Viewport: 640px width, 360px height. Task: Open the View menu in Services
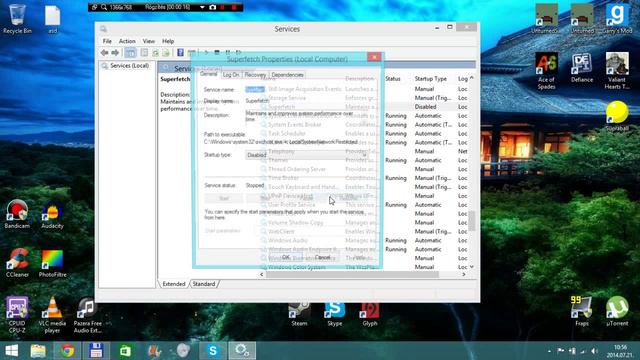pyautogui.click(x=149, y=41)
